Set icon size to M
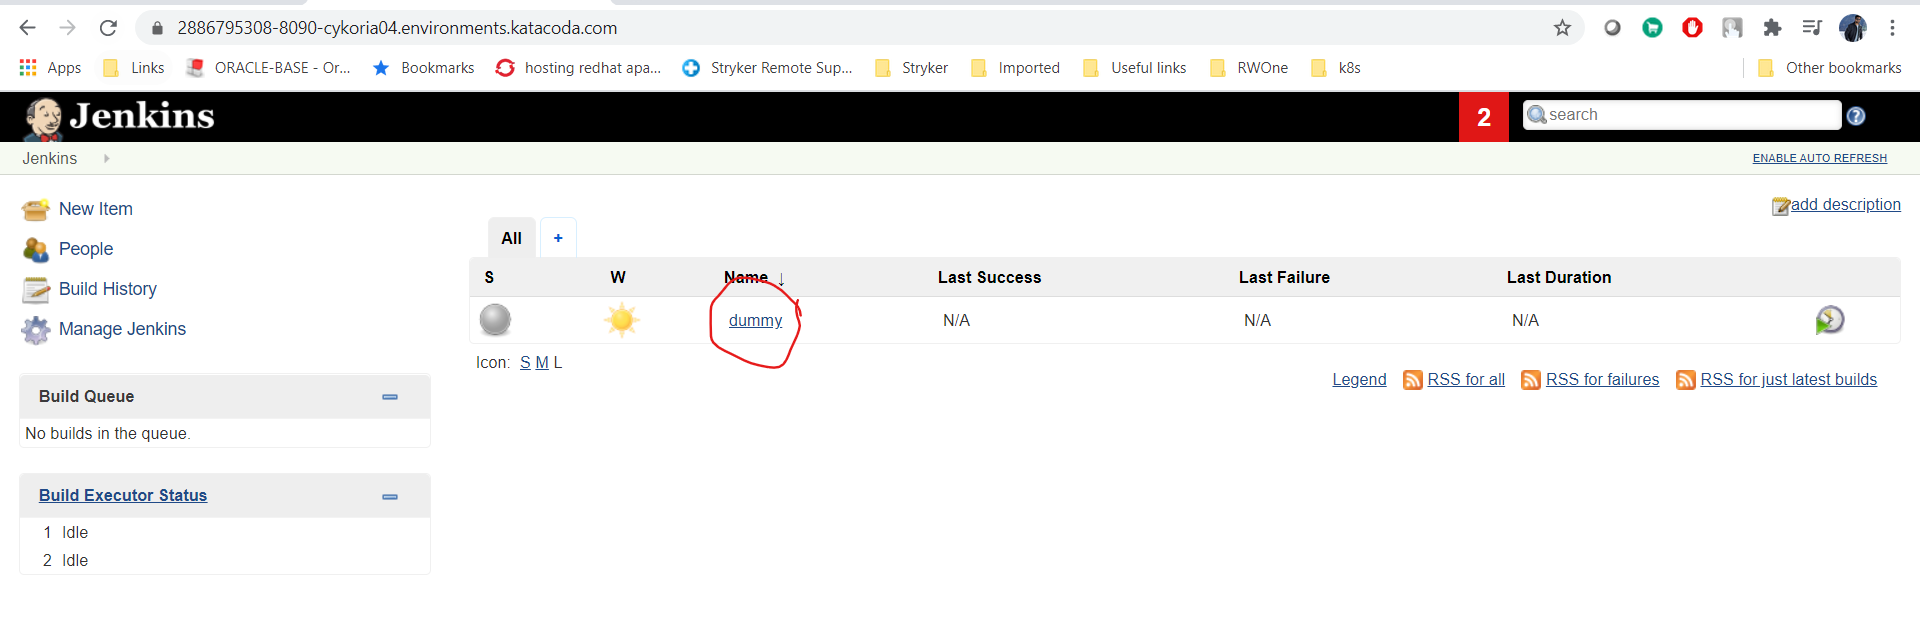Viewport: 1920px width, 618px height. pyautogui.click(x=542, y=362)
